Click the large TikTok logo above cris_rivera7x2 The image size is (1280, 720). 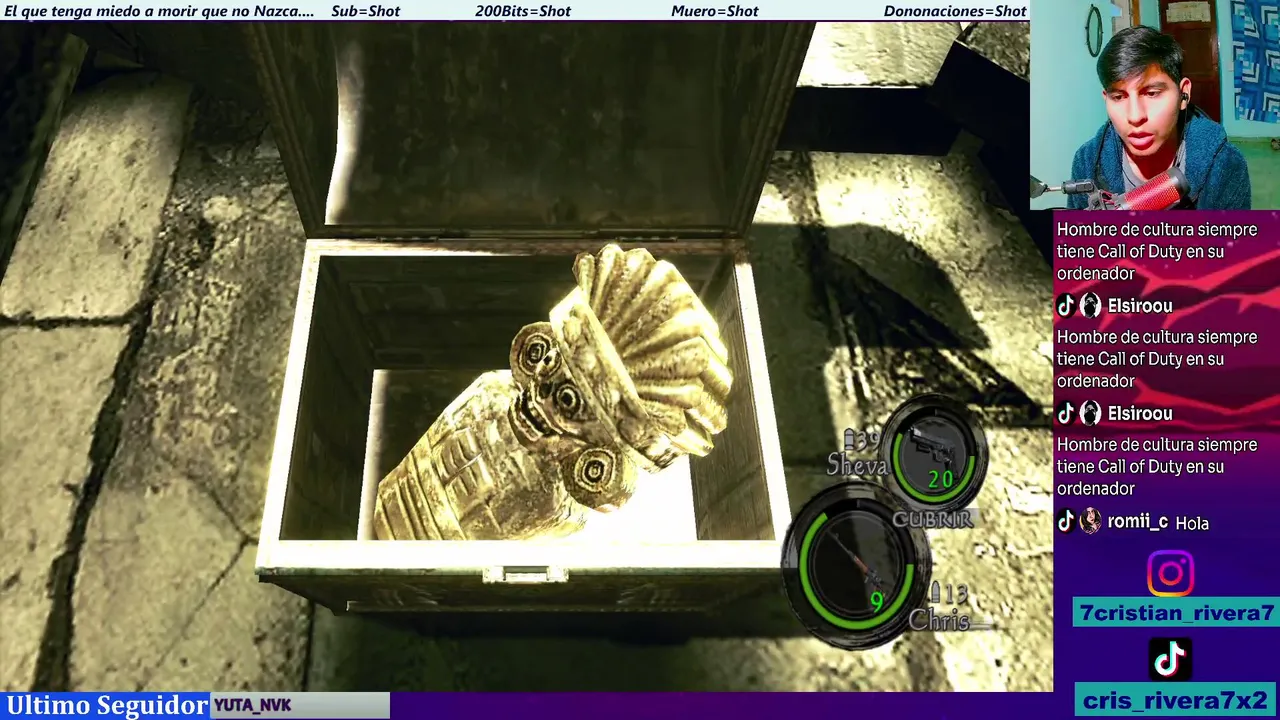[1170, 660]
